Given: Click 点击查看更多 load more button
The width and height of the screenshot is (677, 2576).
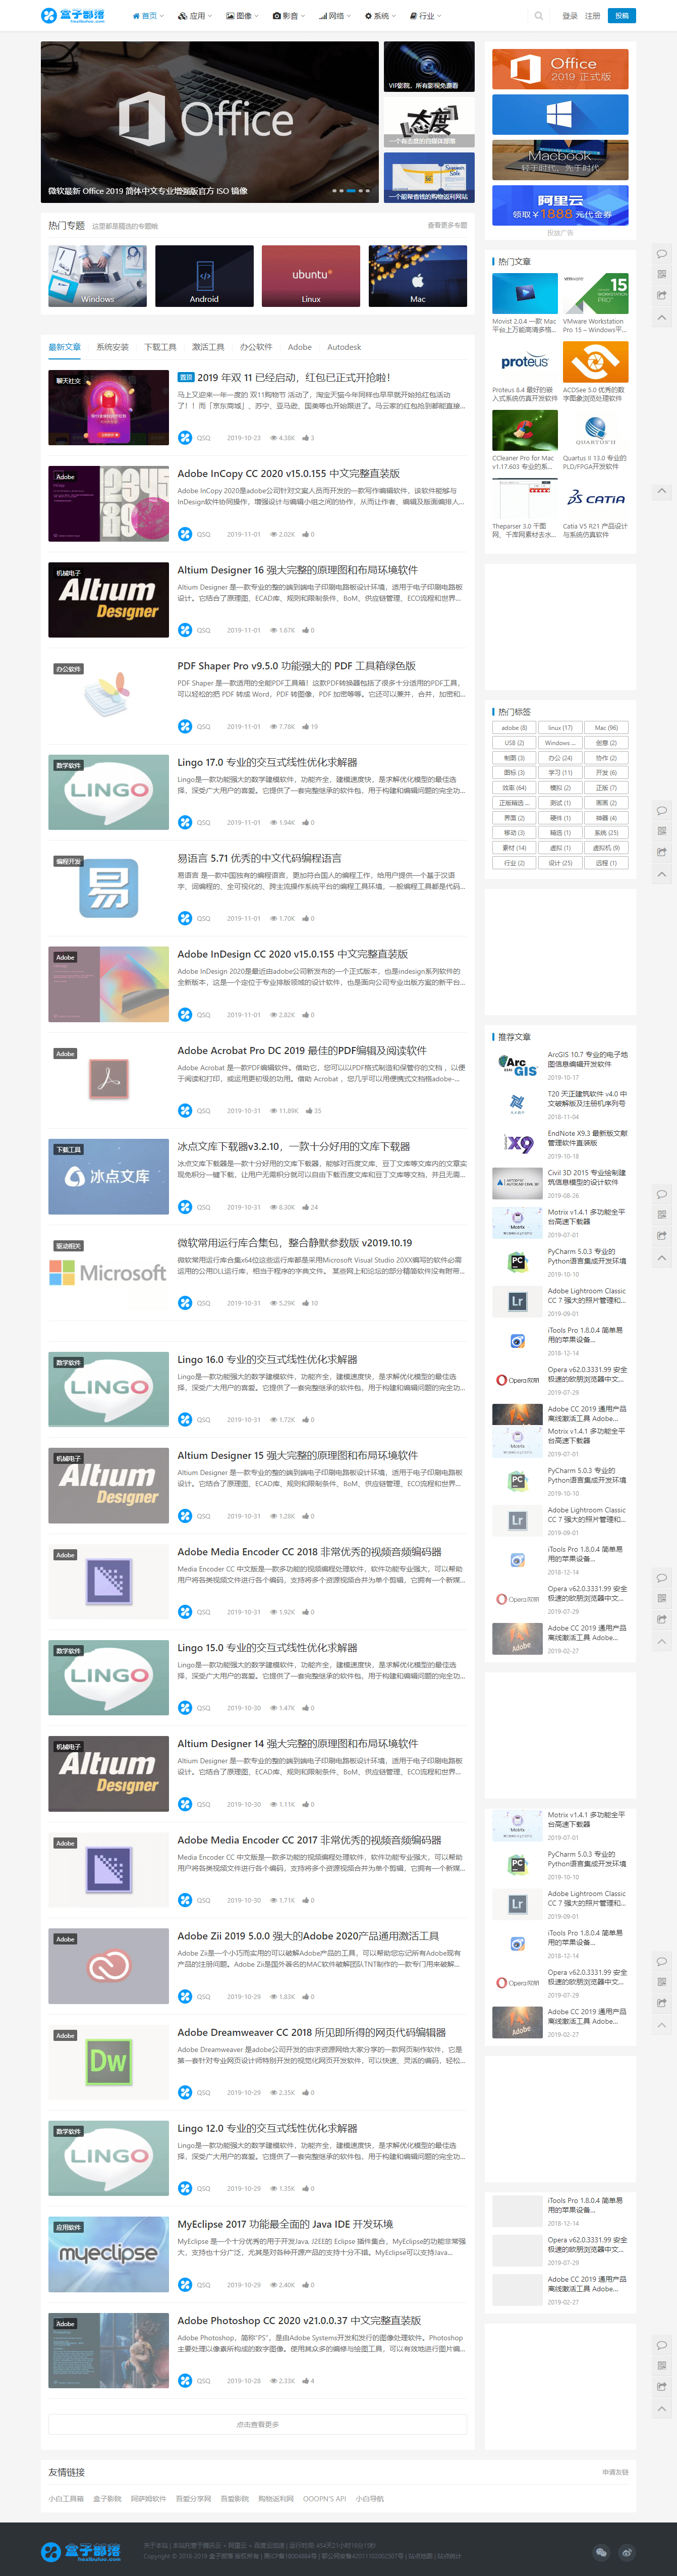Looking at the screenshot, I should click(257, 2424).
